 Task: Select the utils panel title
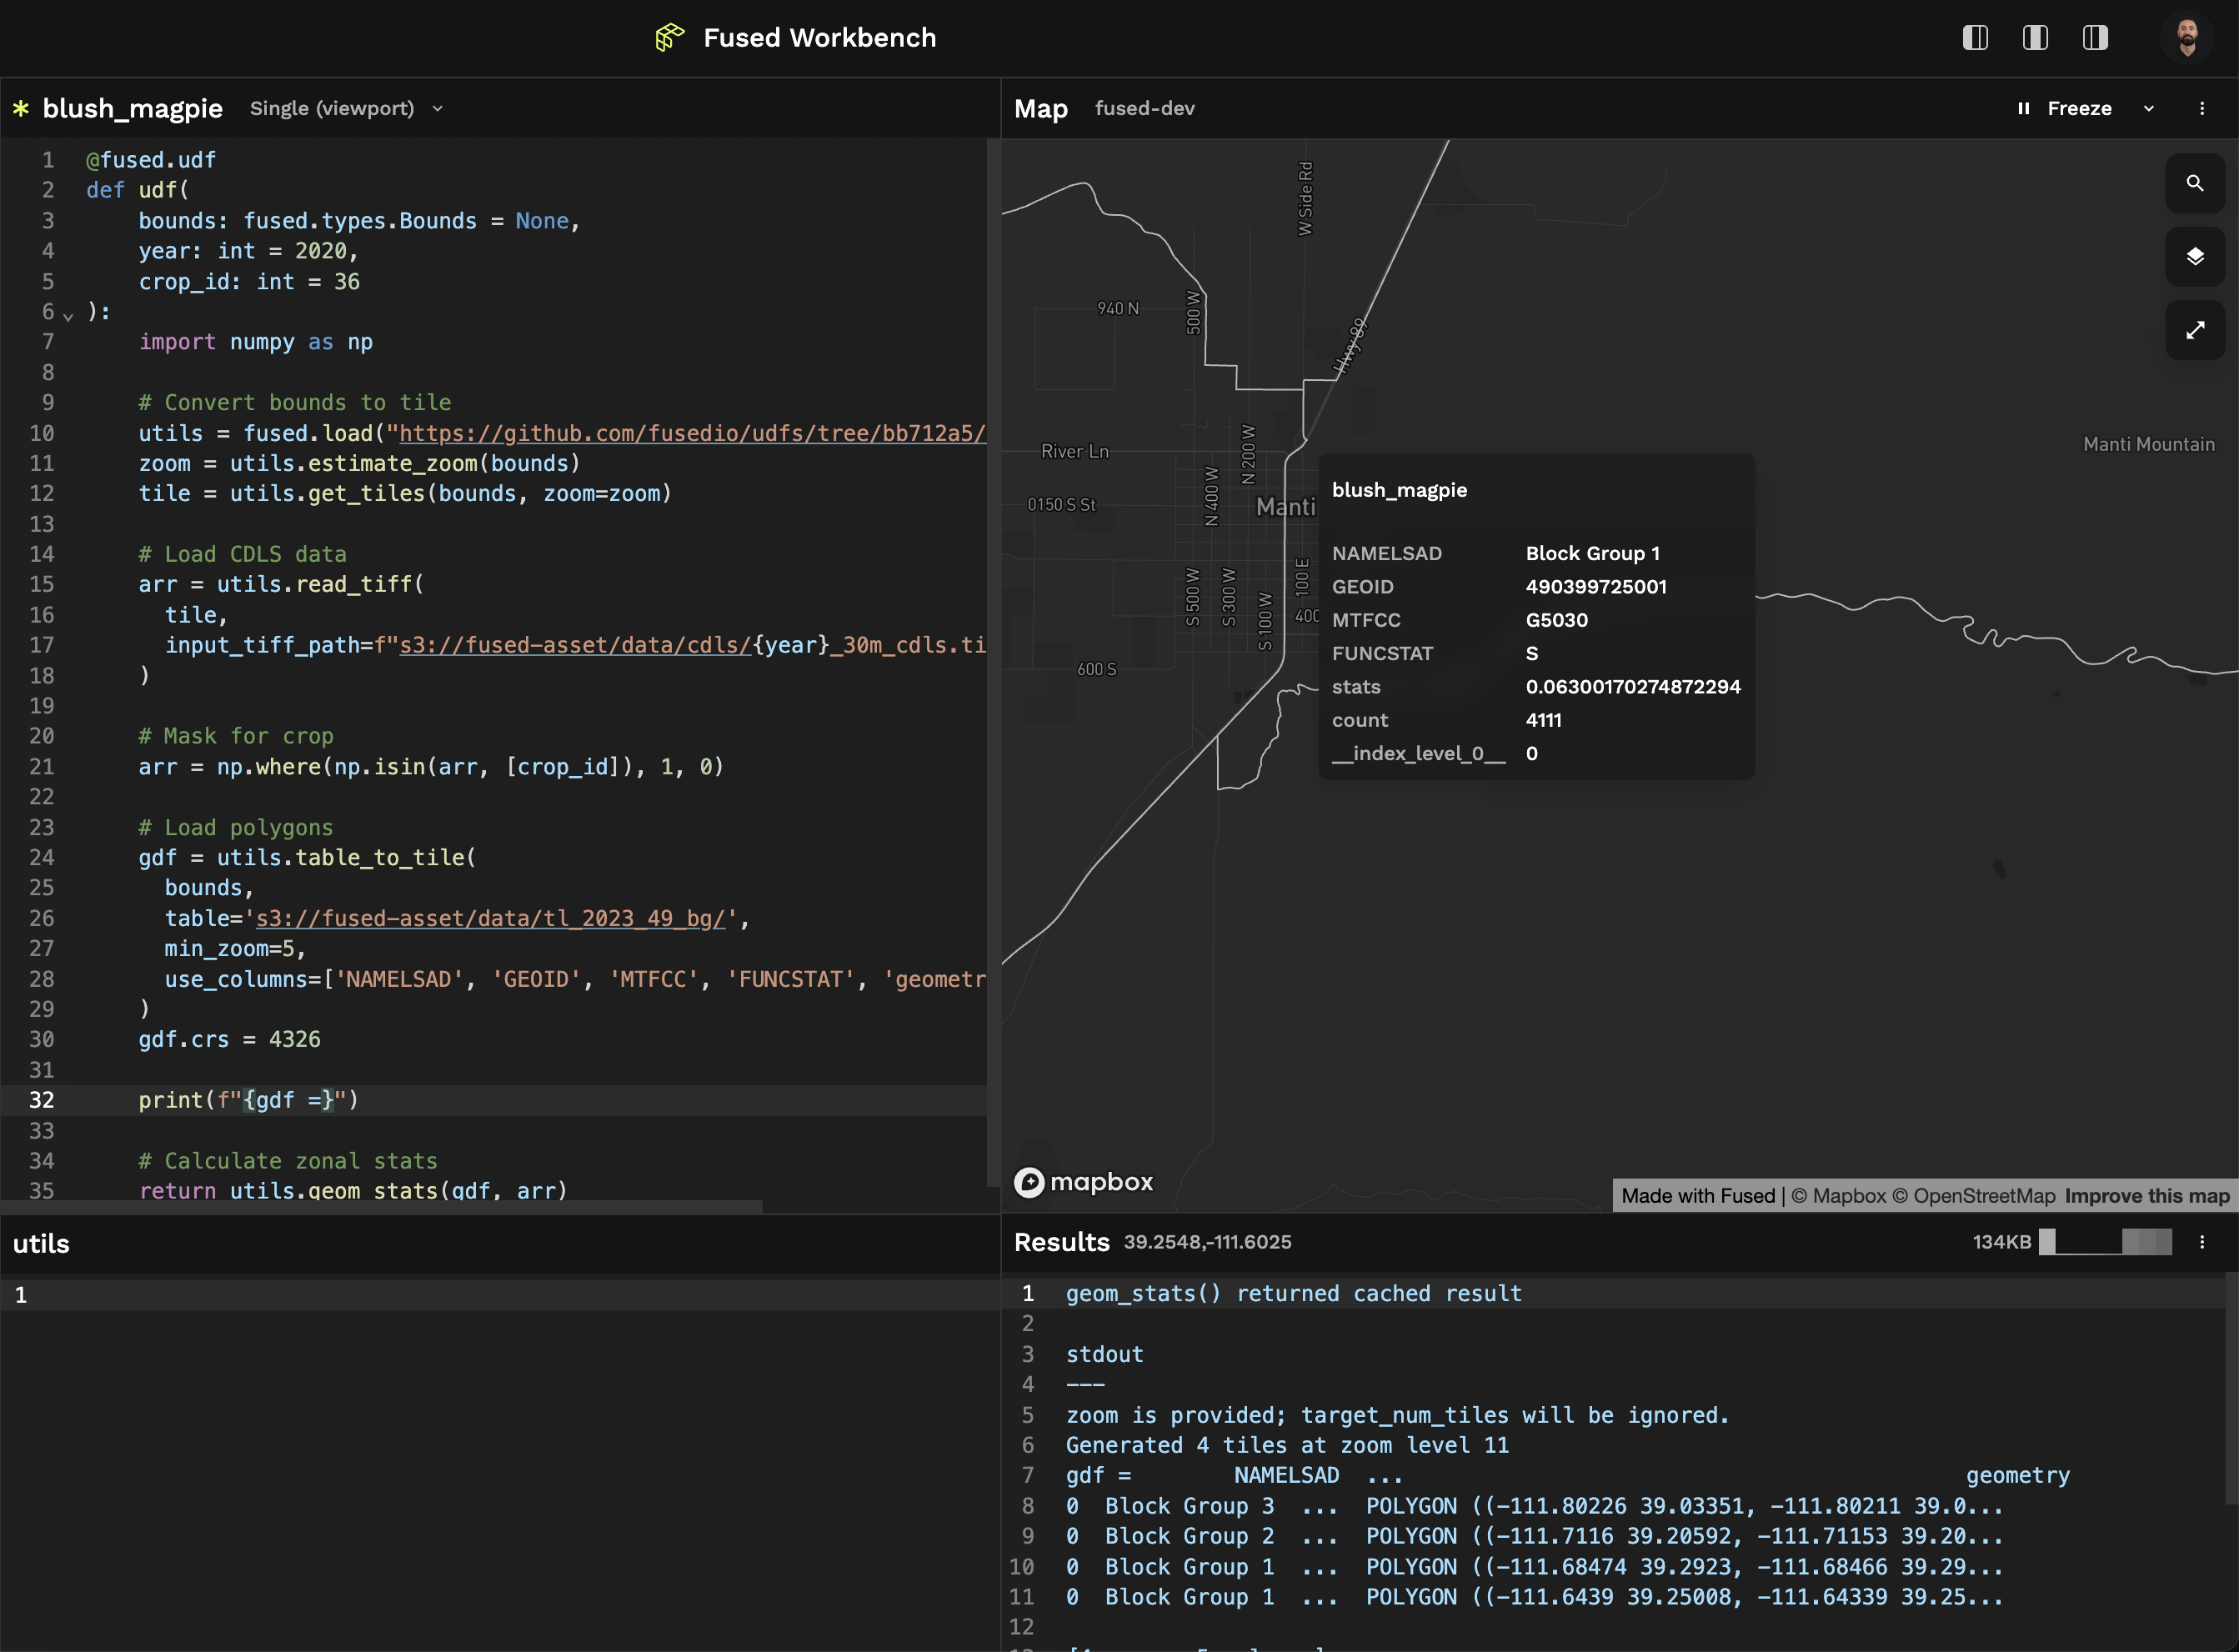point(41,1243)
